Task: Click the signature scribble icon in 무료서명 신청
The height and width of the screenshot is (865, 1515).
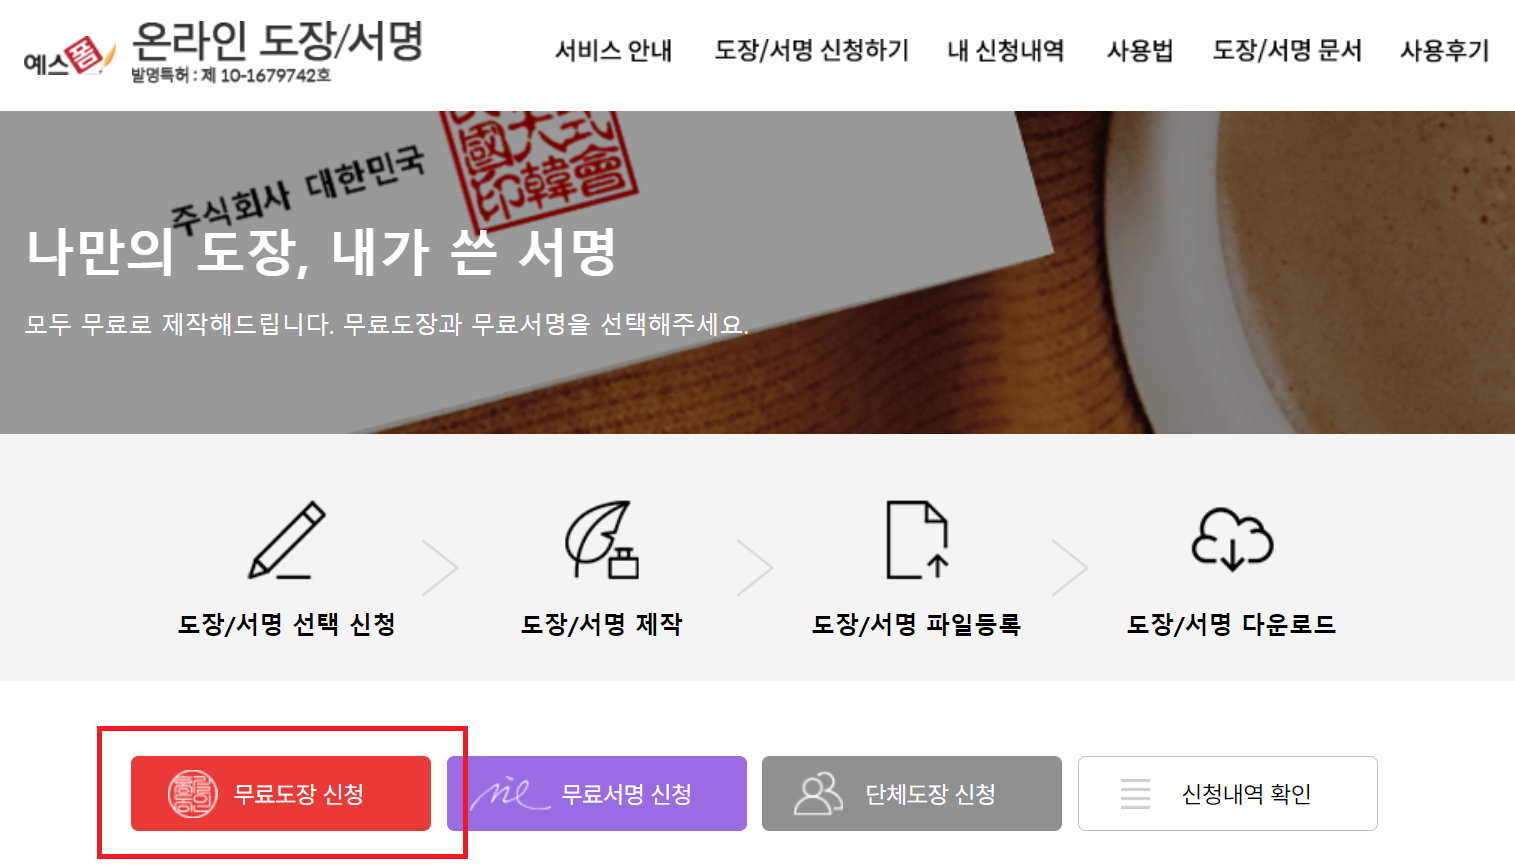Action: [510, 794]
